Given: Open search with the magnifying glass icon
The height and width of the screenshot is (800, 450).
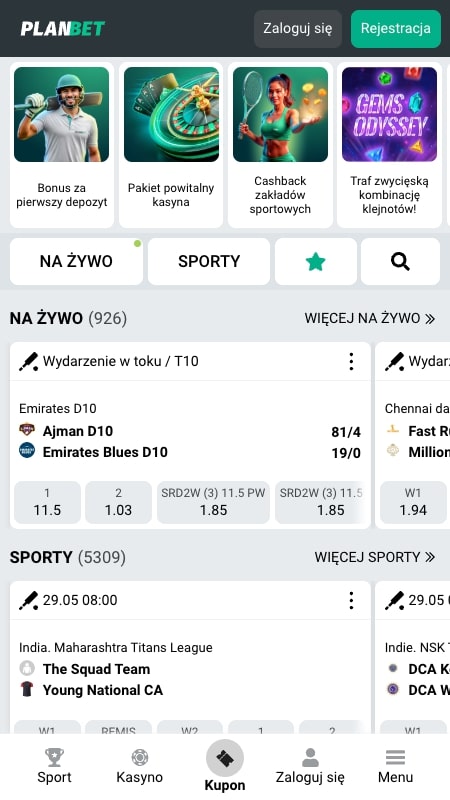Looking at the screenshot, I should 401,262.
